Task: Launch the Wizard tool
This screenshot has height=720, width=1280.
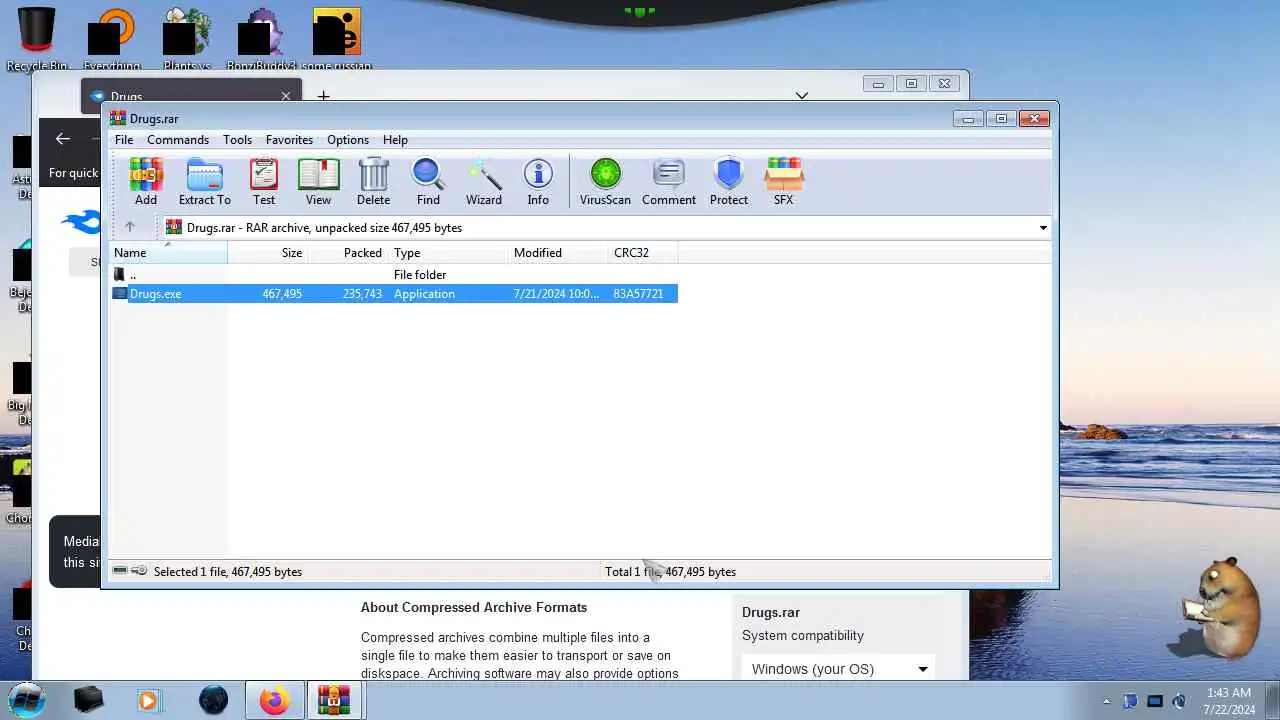Action: coord(484,182)
